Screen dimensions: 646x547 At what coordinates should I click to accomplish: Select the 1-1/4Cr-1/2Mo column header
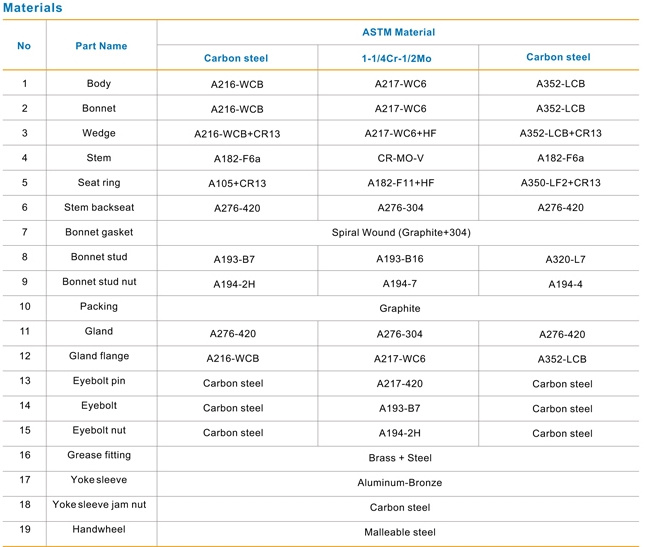tap(396, 58)
